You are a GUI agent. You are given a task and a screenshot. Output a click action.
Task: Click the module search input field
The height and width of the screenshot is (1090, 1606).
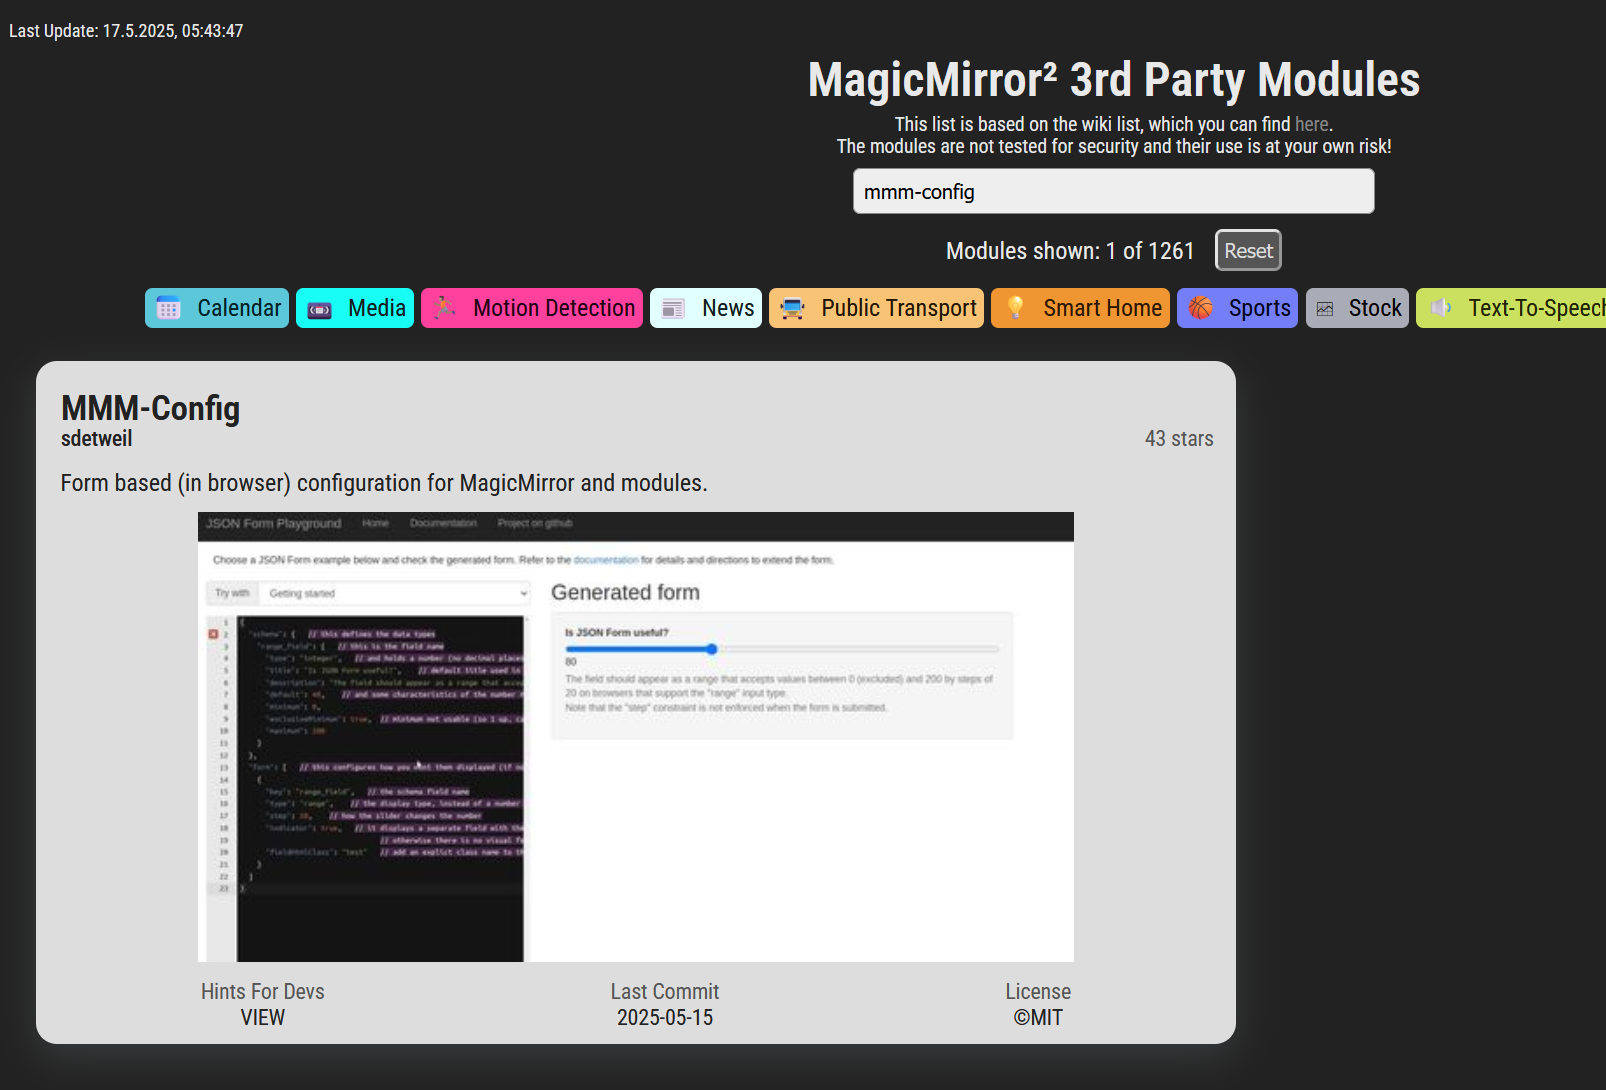[x=1113, y=191]
